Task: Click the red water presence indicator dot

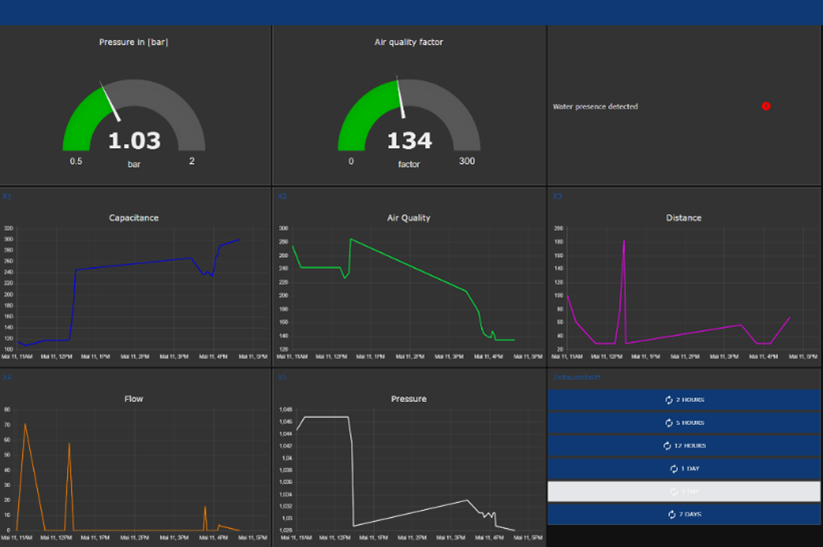Action: [x=766, y=106]
